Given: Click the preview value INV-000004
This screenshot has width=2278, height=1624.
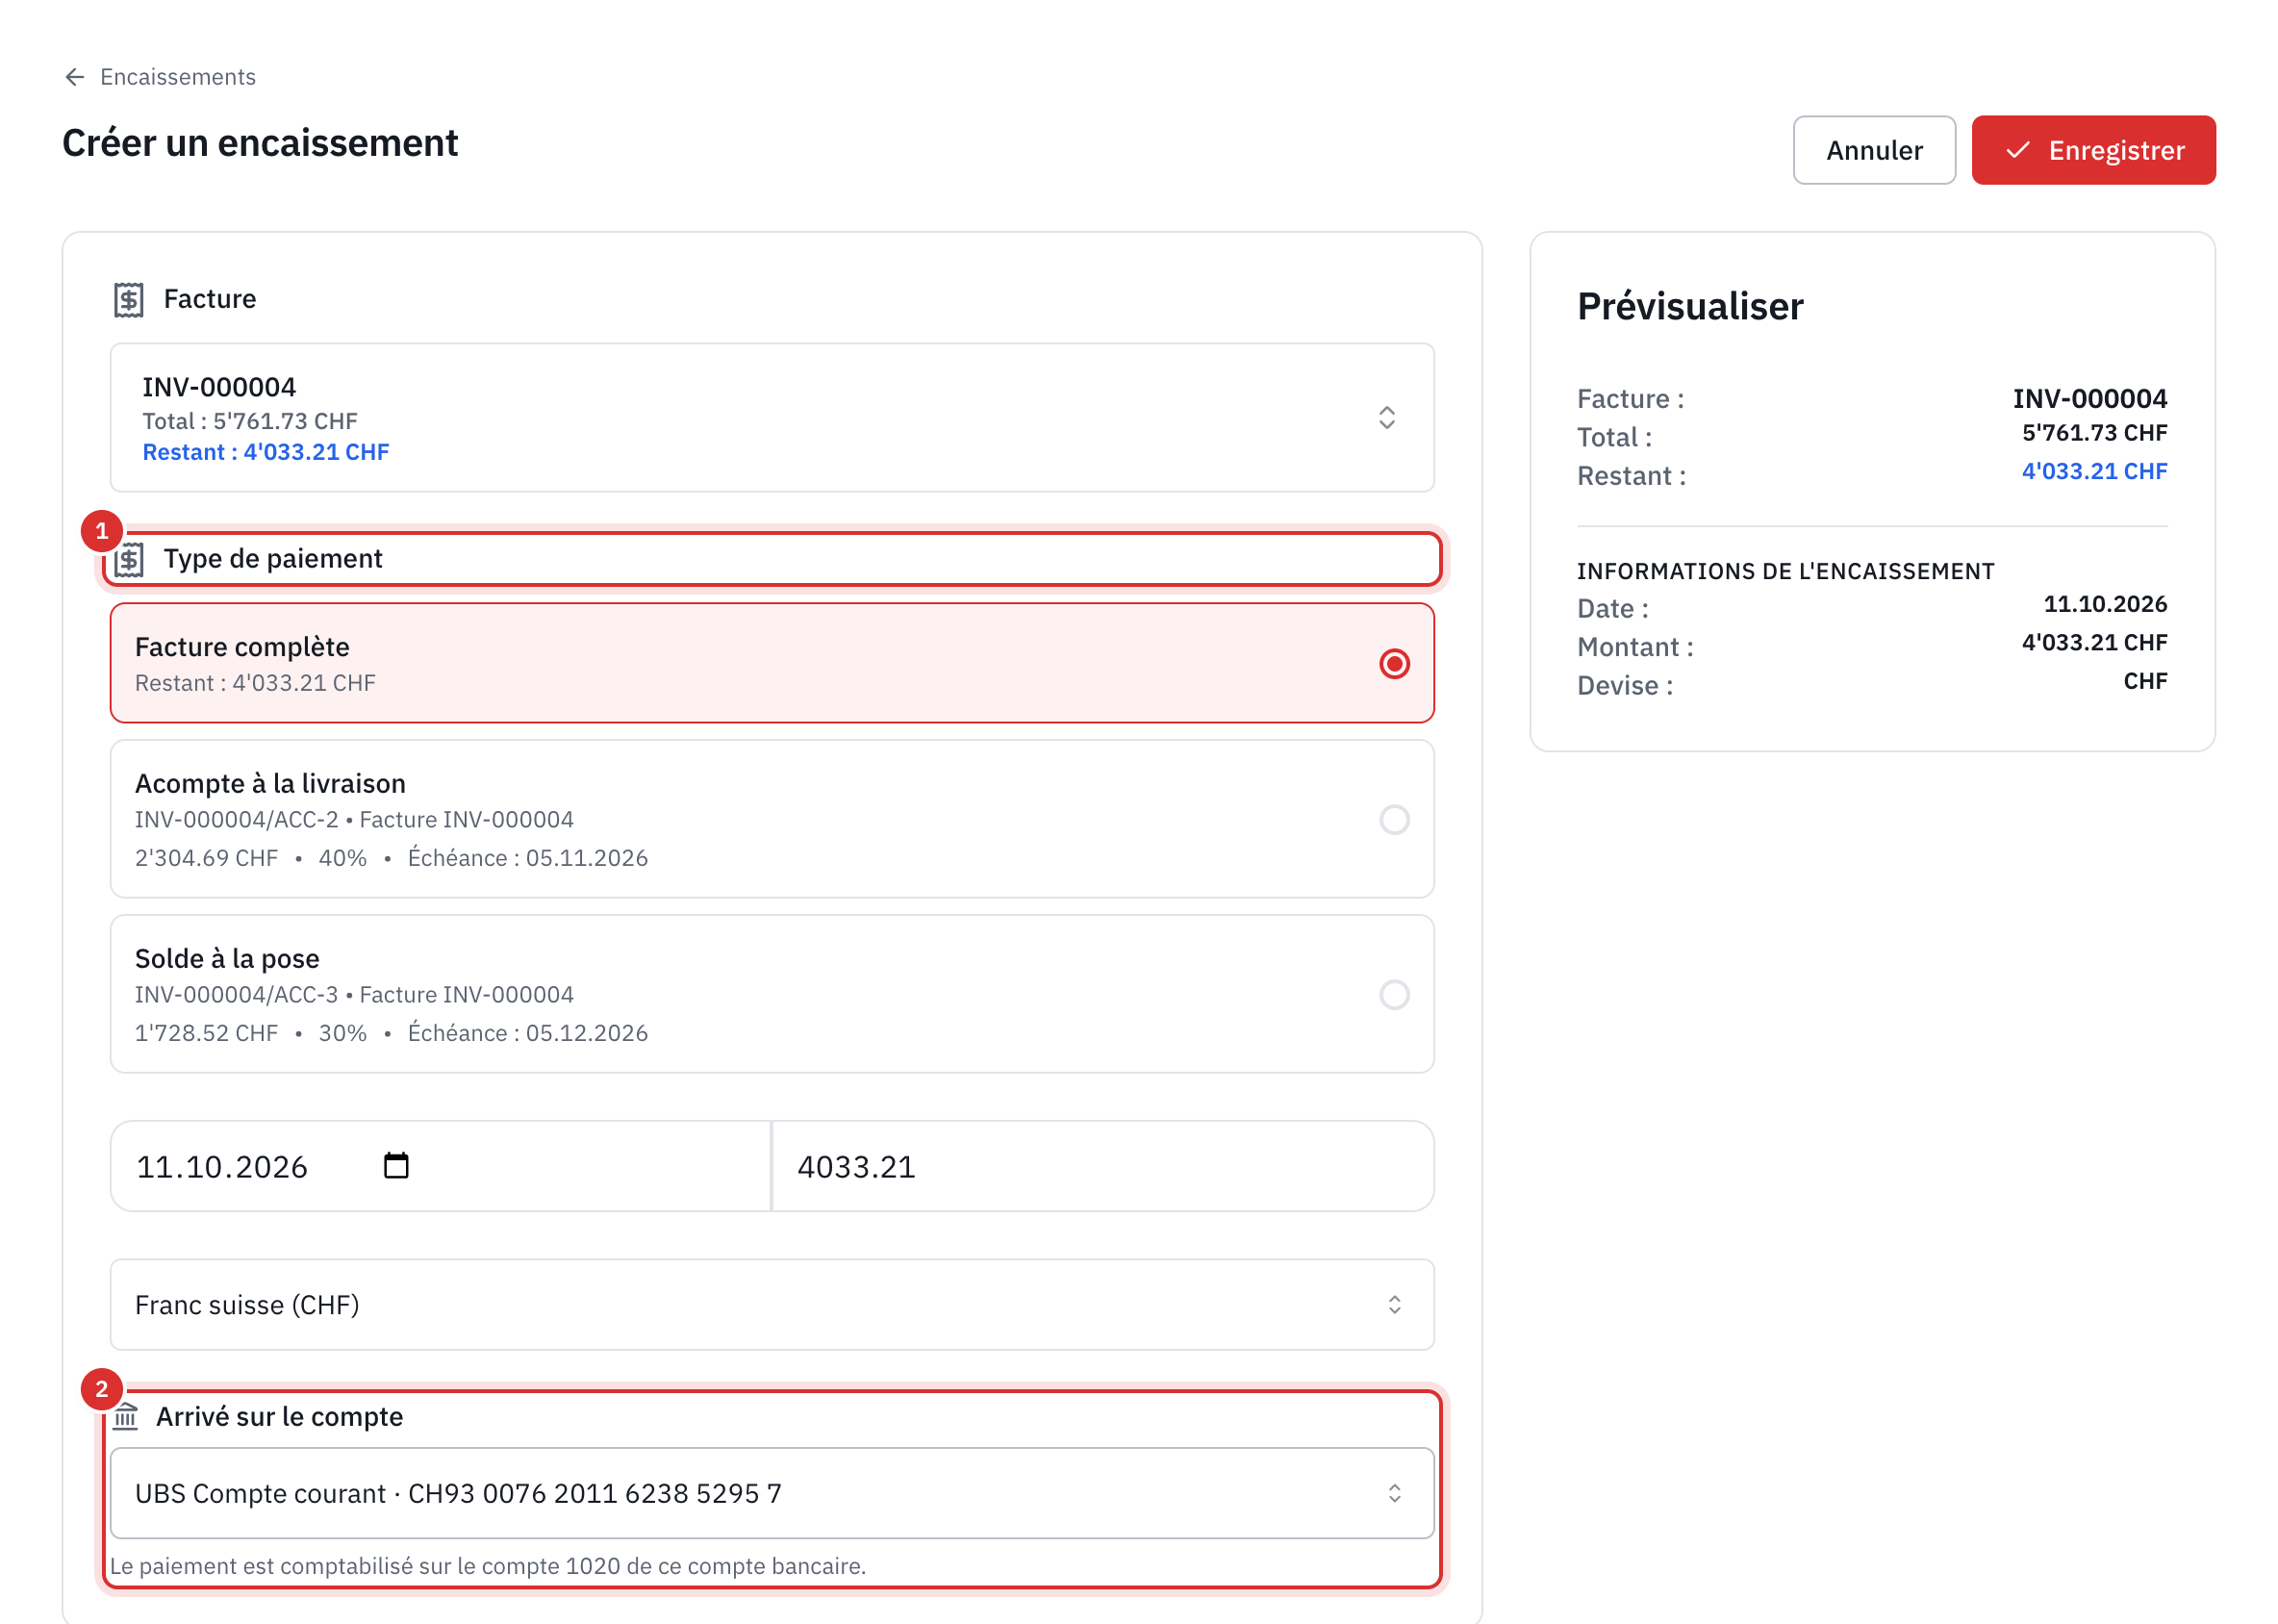Looking at the screenshot, I should (2089, 399).
